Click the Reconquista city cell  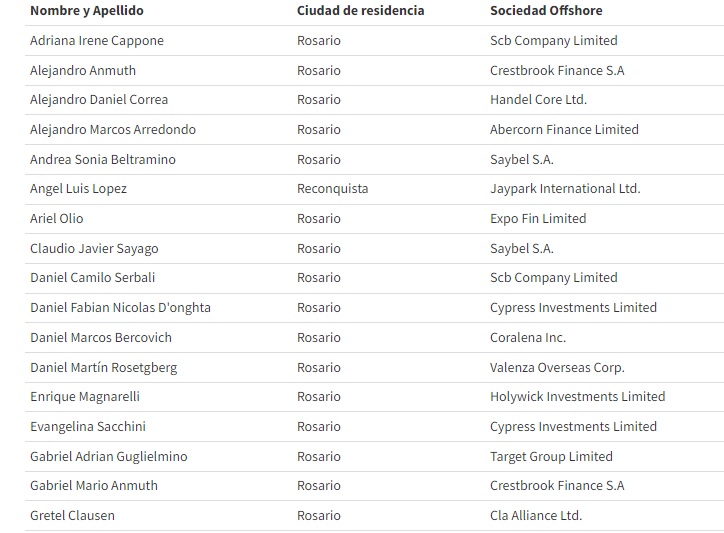click(332, 189)
